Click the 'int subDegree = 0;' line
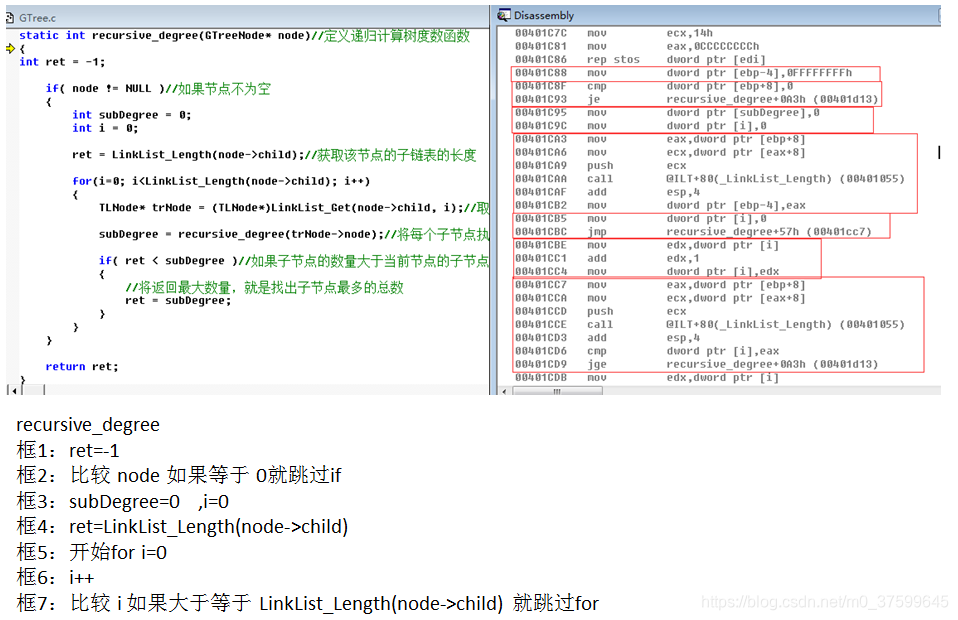This screenshot has height=620, width=958. pos(131,115)
